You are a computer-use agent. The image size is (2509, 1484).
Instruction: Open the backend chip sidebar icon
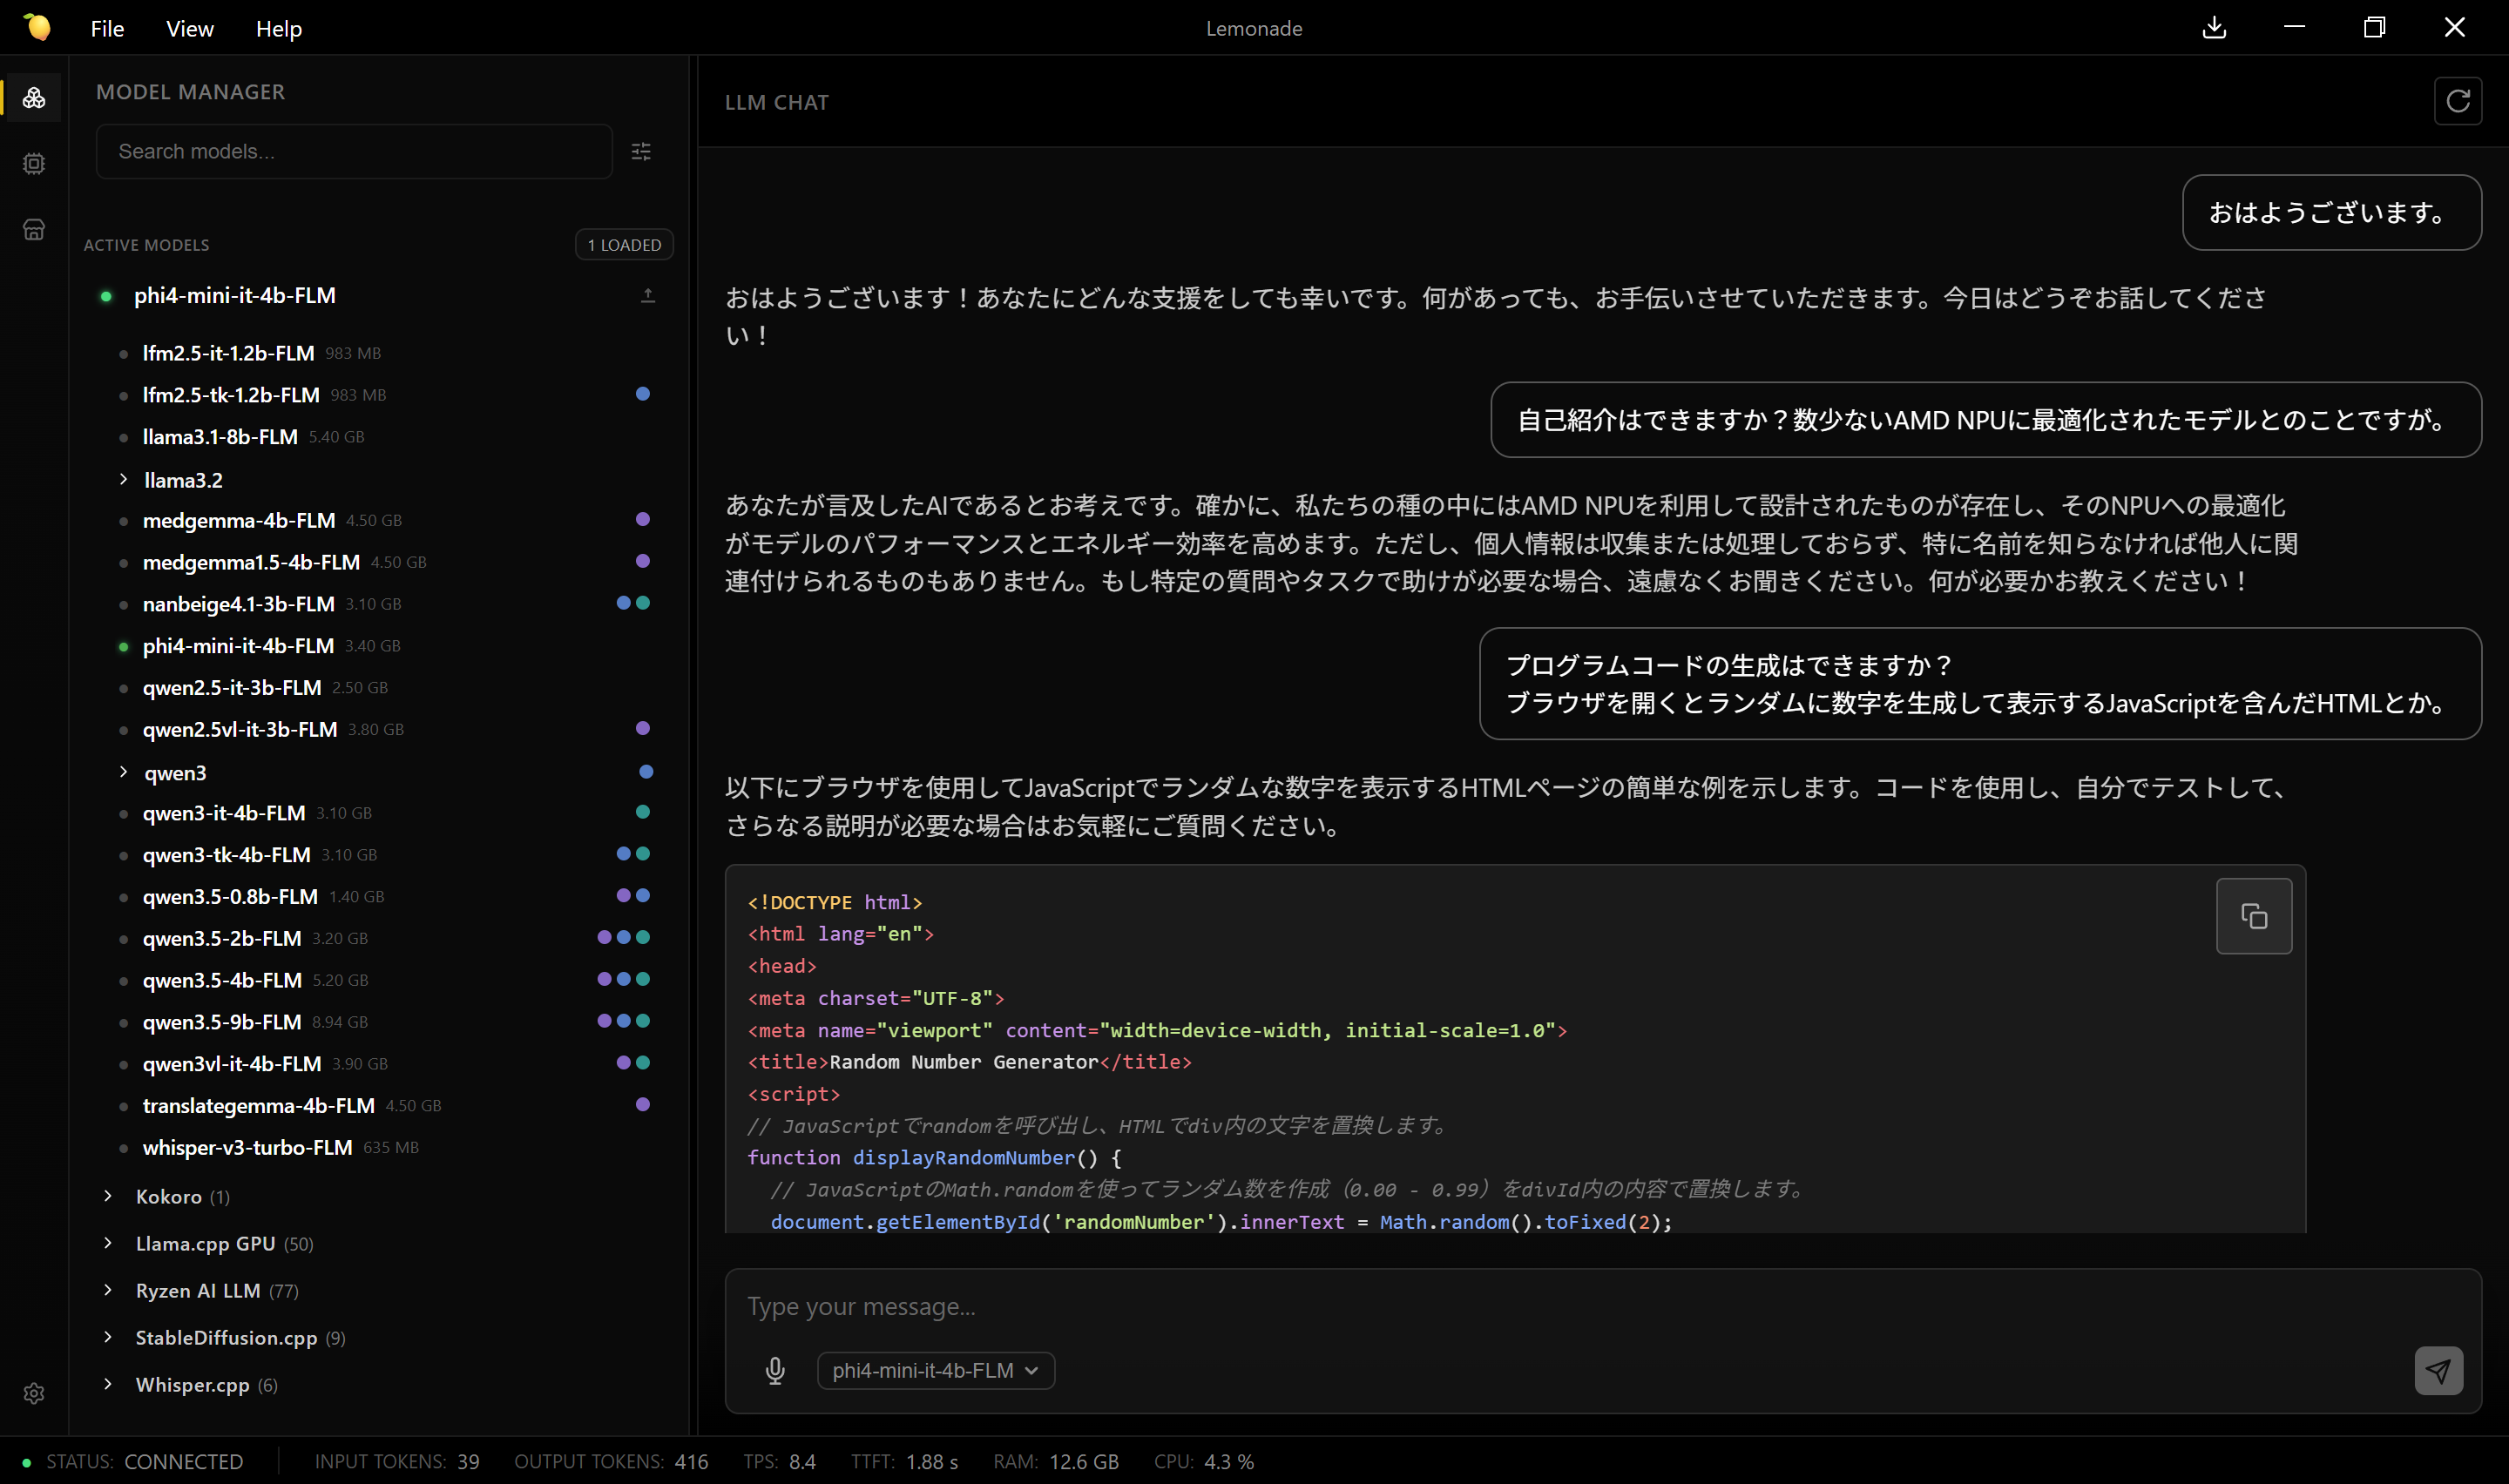click(34, 163)
